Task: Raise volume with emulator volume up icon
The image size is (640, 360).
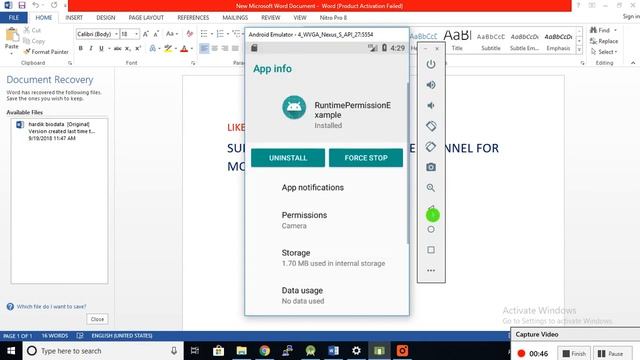Action: pos(431,85)
